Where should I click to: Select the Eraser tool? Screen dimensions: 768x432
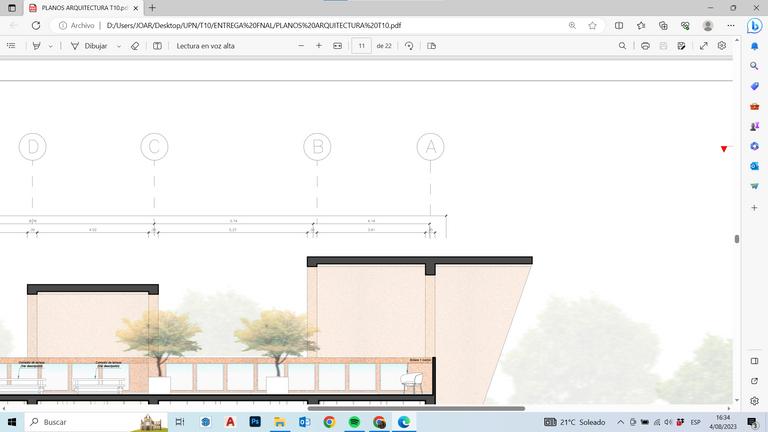click(135, 46)
